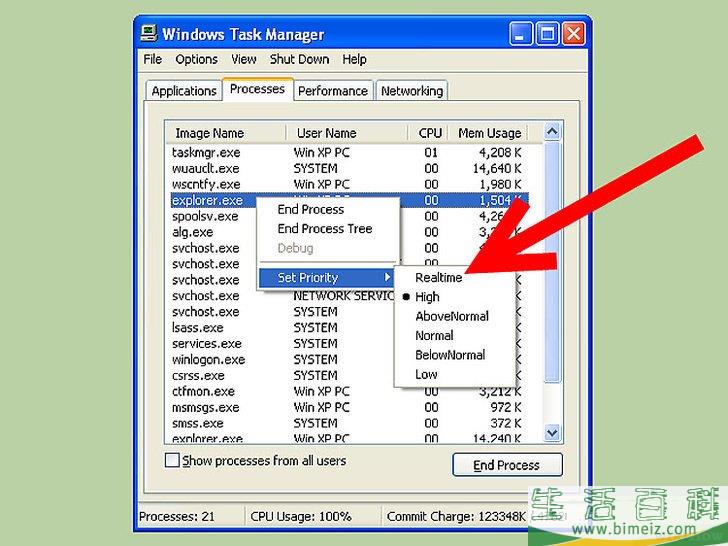Click Commit Charge status entry
The width and height of the screenshot is (728, 546).
click(x=456, y=516)
